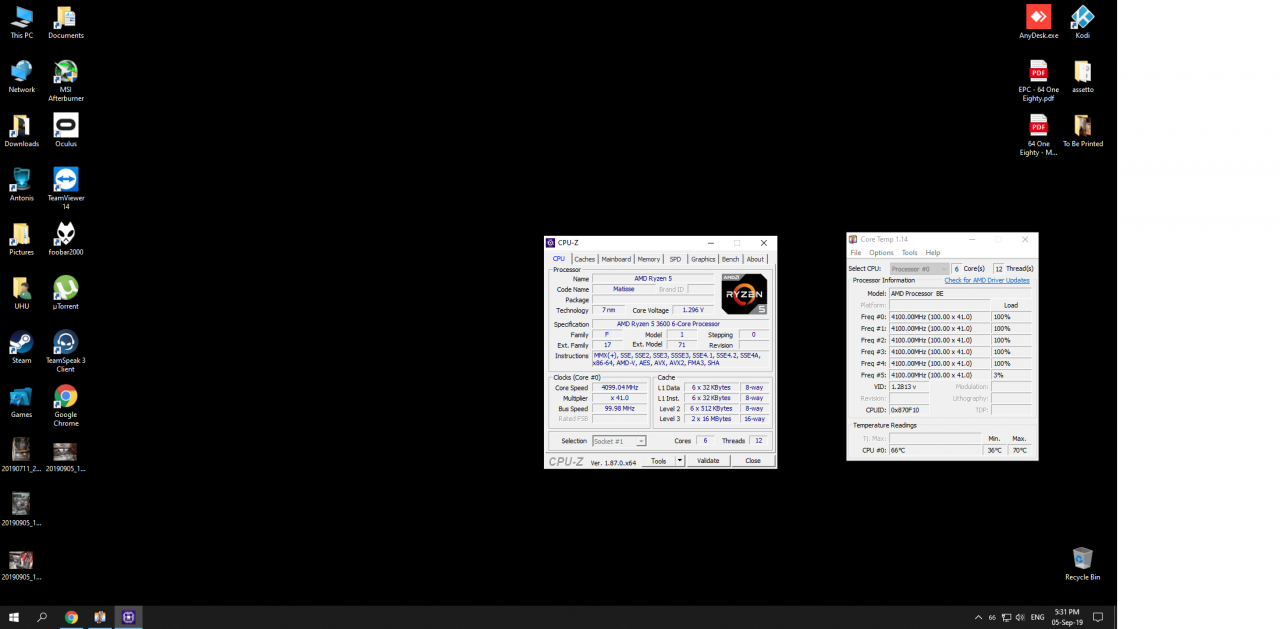Switch to the Bench tab in CPU-Z
The height and width of the screenshot is (629, 1280).
coord(731,259)
